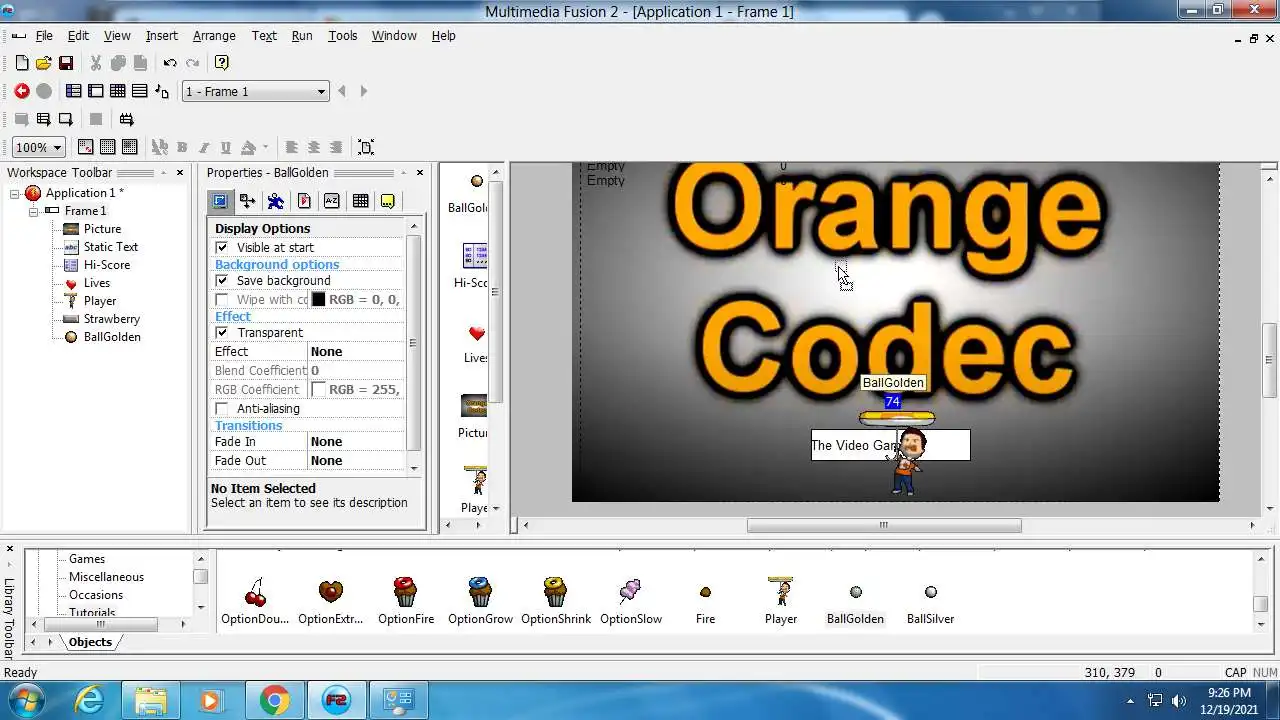This screenshot has width=1280, height=720.
Task: Open the Data Elements note icon
Action: 162,91
